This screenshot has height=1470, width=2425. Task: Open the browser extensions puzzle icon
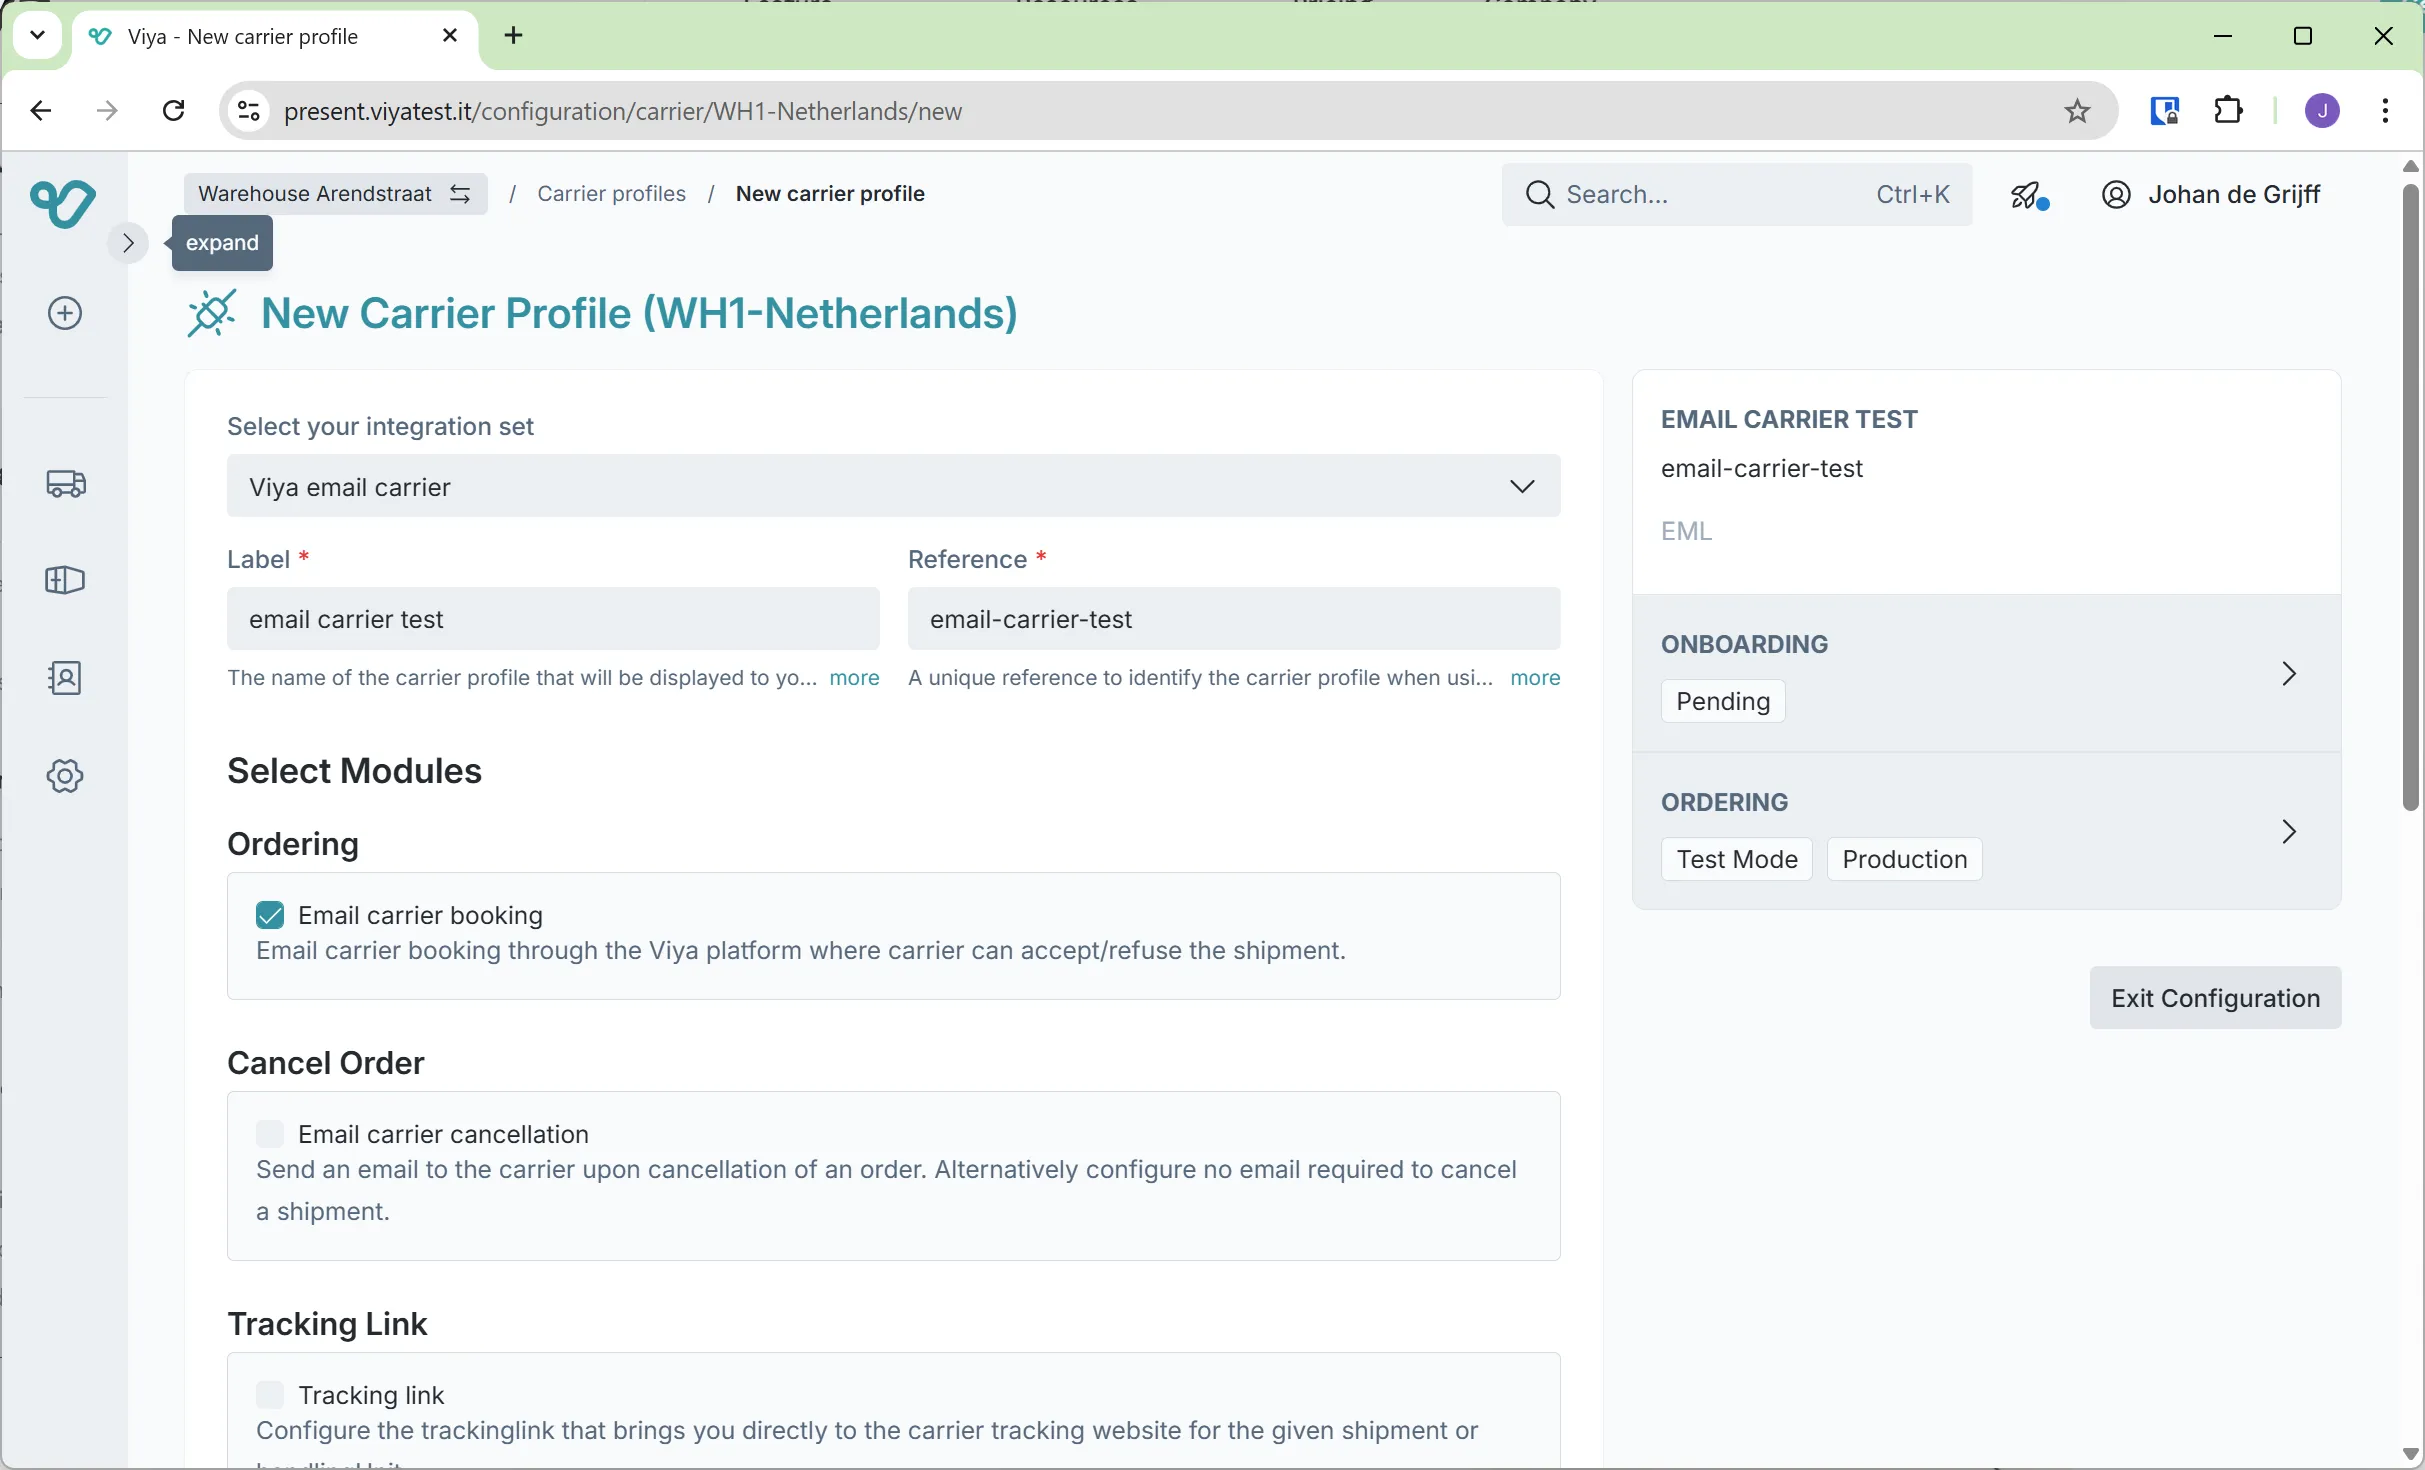pos(2229,111)
